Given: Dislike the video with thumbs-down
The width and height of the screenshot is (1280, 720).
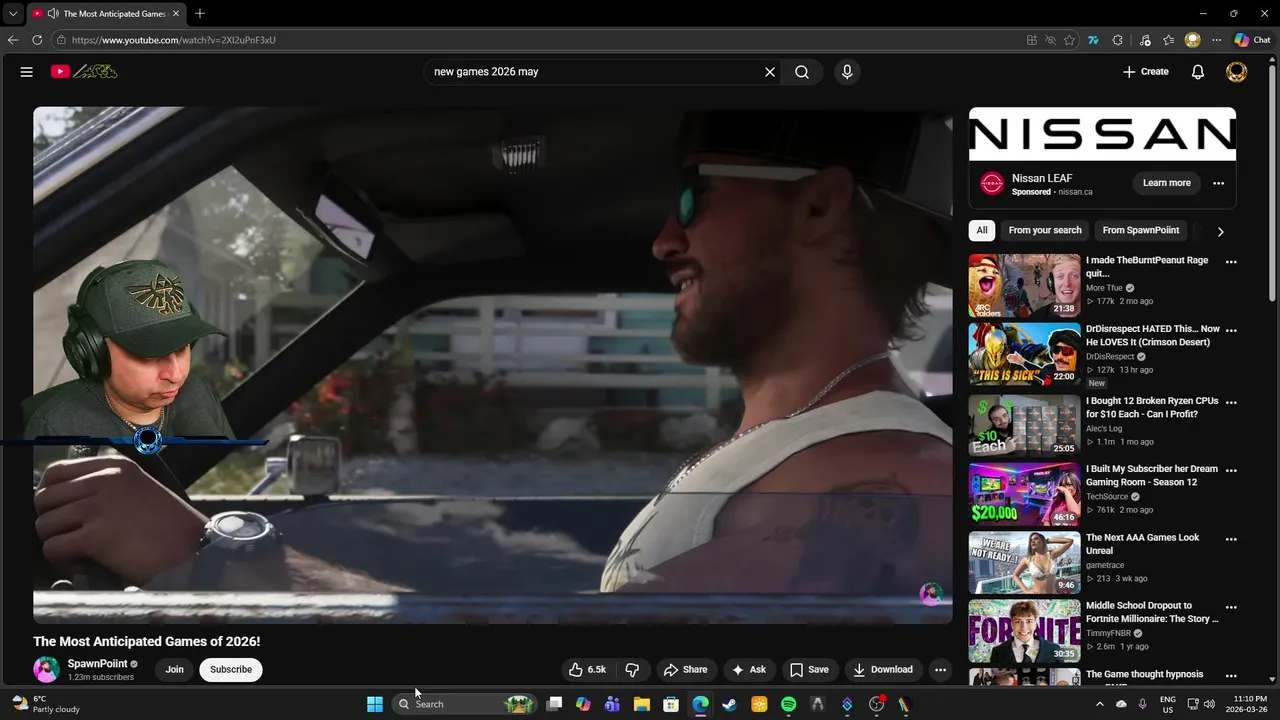Looking at the screenshot, I should pyautogui.click(x=632, y=670).
